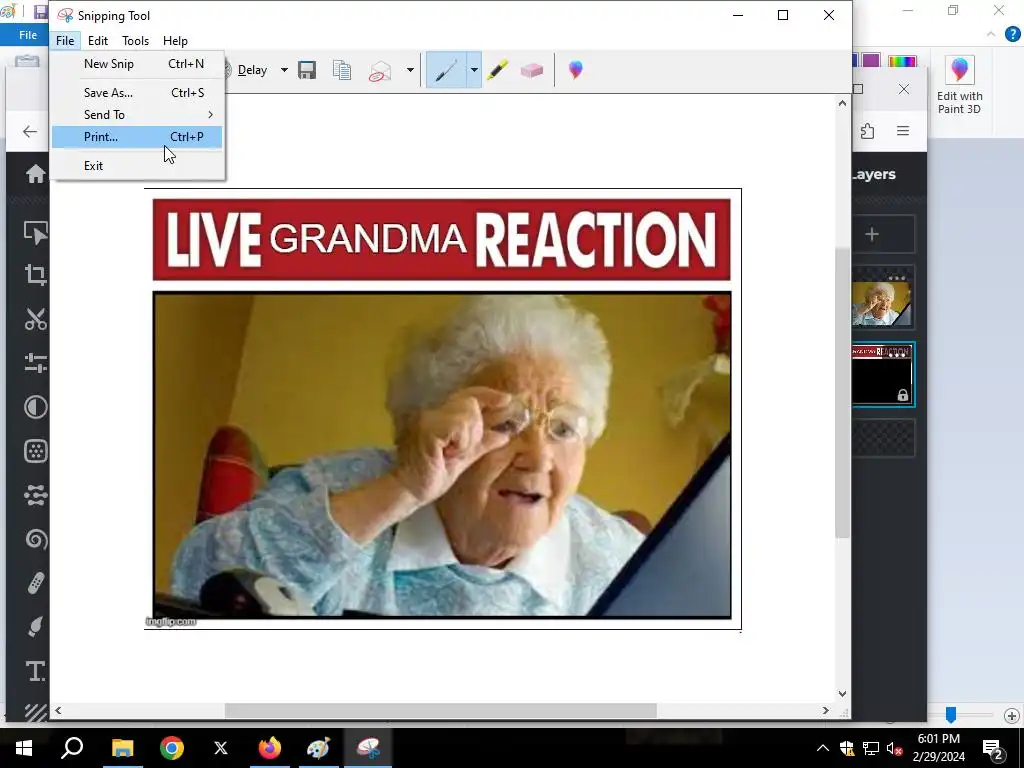Click the back arrow in browser window
The image size is (1024, 768).
pos(30,131)
